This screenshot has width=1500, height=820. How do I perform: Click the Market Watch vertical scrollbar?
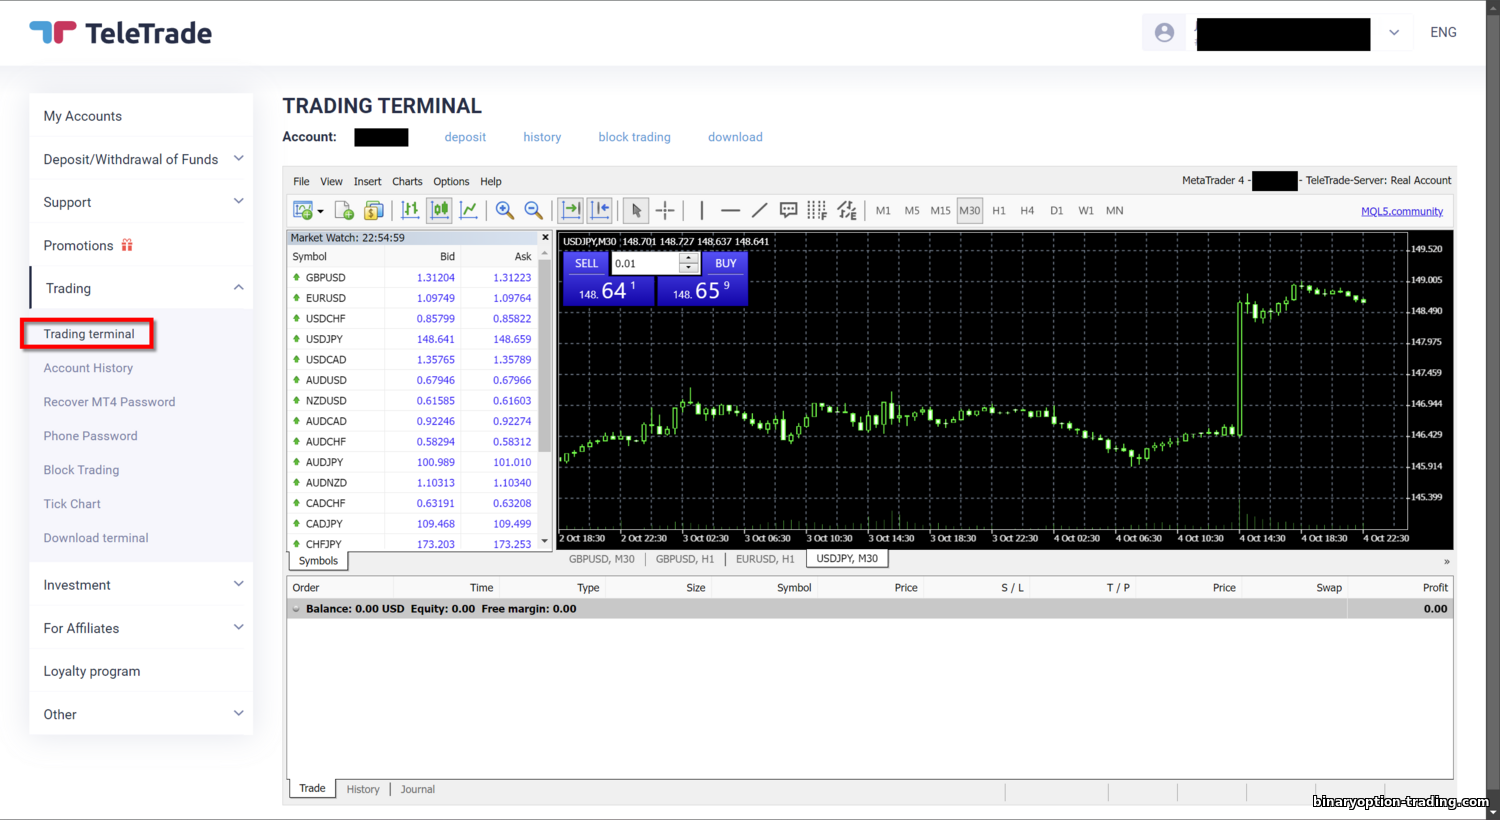[x=545, y=395]
